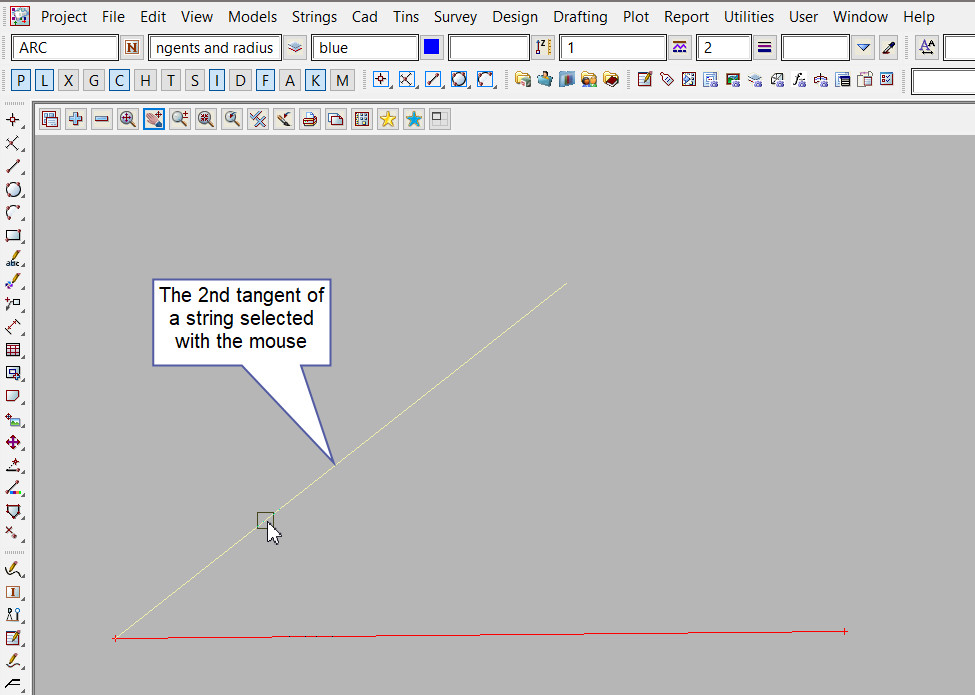Click the blue colour swatch
The width and height of the screenshot is (975, 695).
pos(432,48)
